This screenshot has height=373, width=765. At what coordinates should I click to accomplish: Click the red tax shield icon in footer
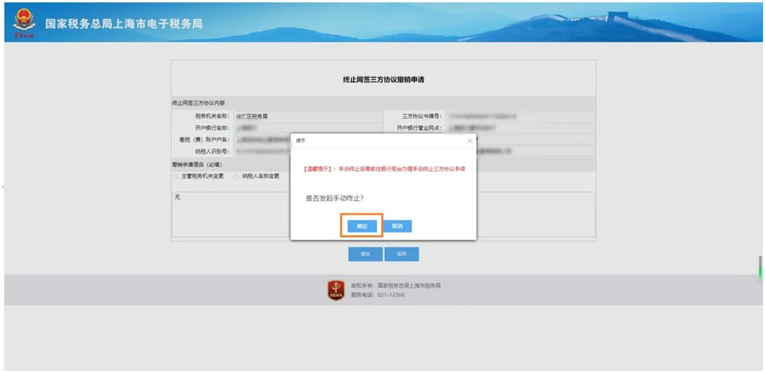[336, 291]
